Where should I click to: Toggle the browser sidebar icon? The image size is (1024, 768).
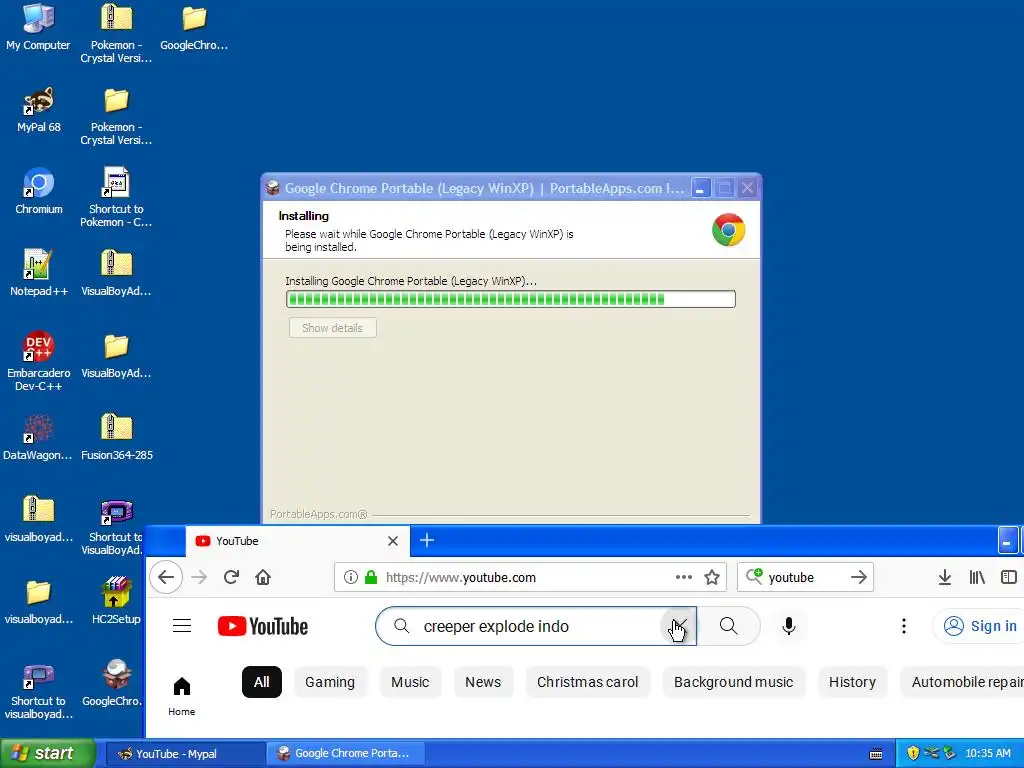(1009, 577)
